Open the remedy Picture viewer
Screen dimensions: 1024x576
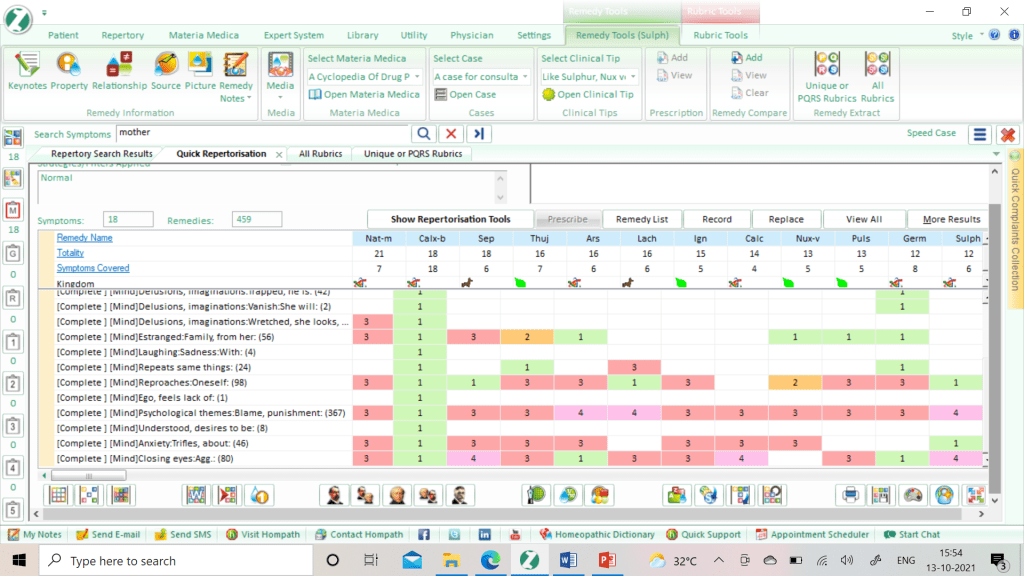[x=200, y=70]
